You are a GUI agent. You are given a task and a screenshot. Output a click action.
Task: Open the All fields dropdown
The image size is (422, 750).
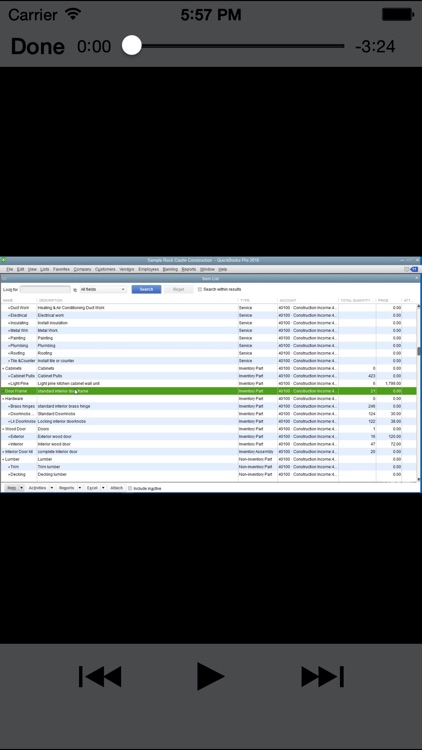click(103, 289)
